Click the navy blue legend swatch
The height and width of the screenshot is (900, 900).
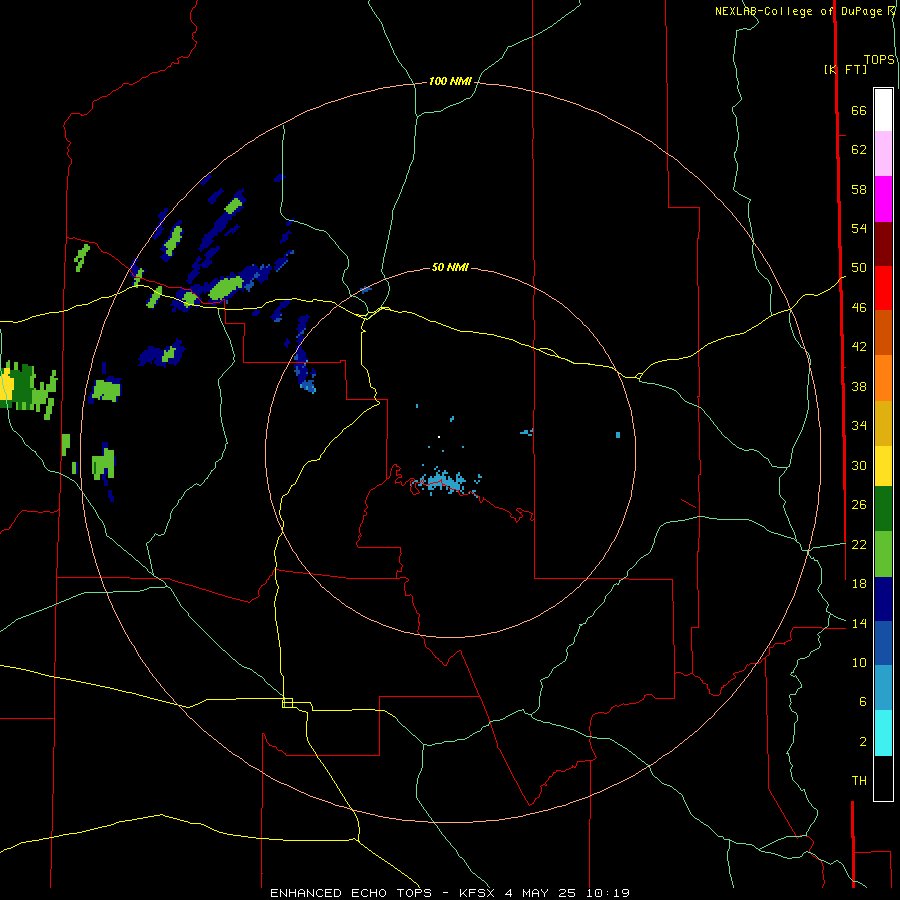(x=883, y=599)
